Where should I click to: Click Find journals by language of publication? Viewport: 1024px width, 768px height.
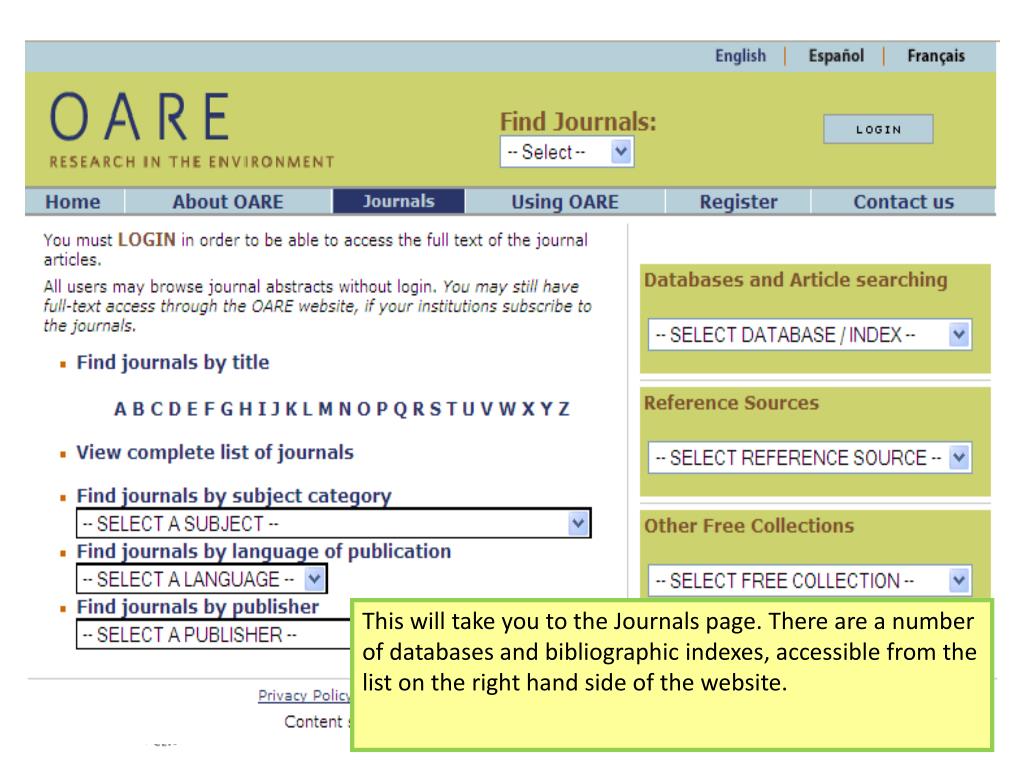click(x=264, y=551)
